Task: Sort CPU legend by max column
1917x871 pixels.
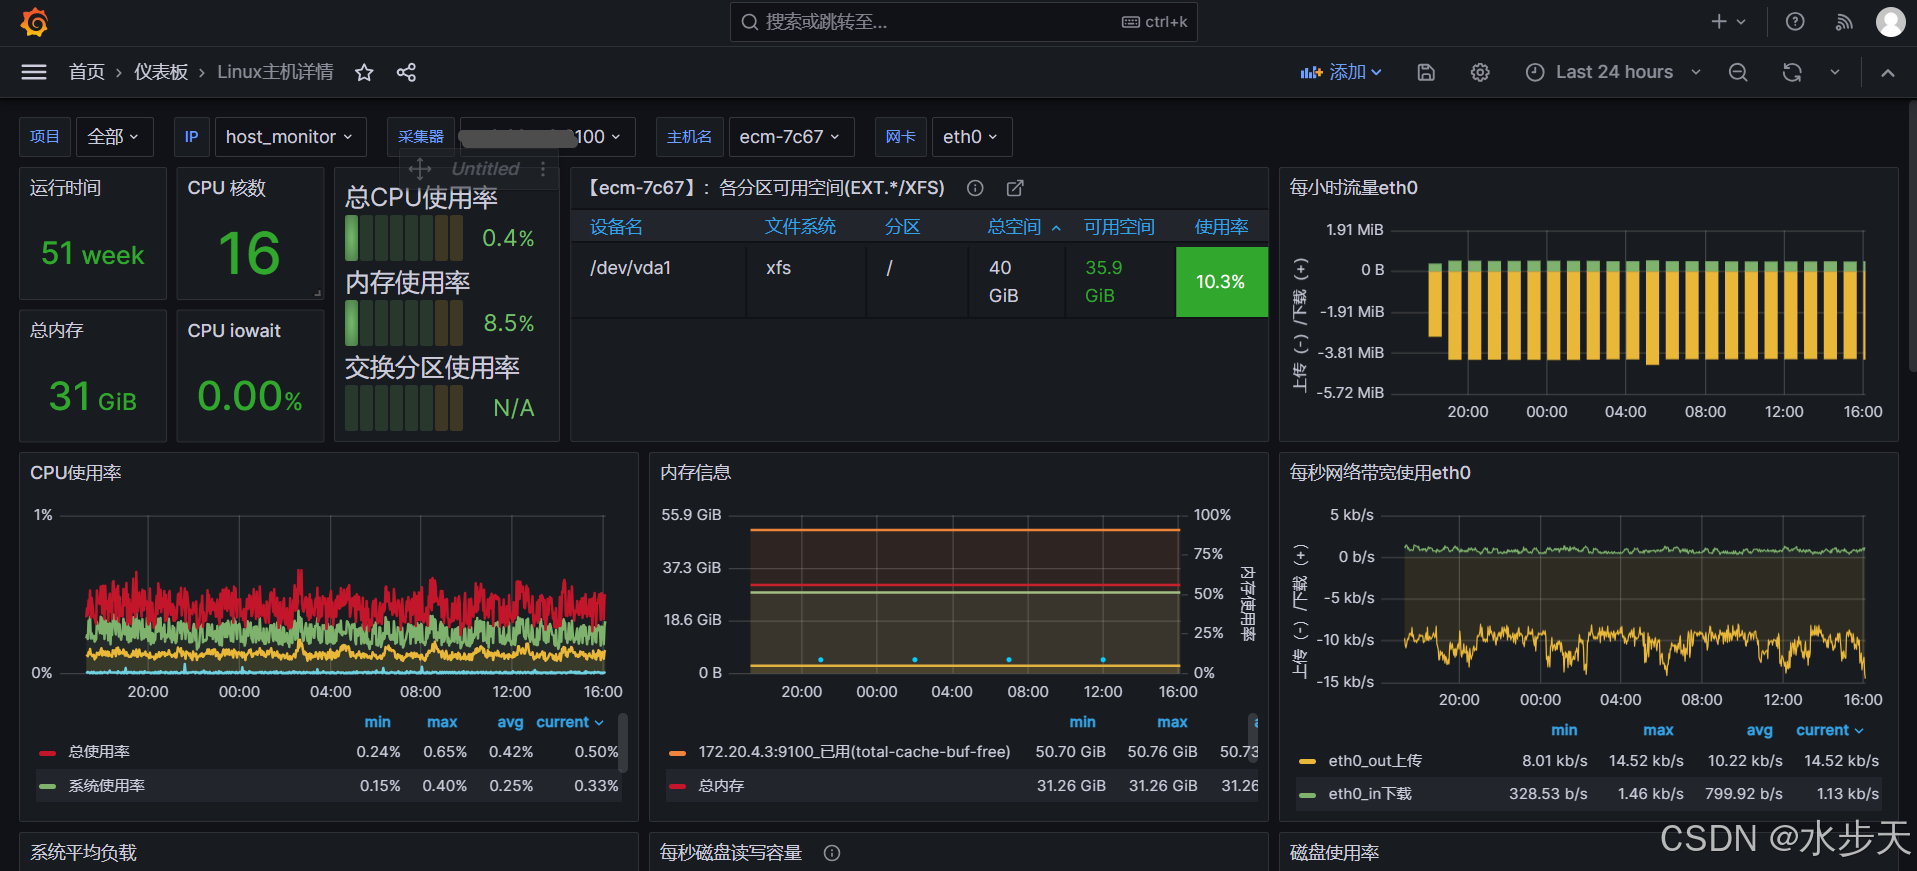Action: point(442,722)
